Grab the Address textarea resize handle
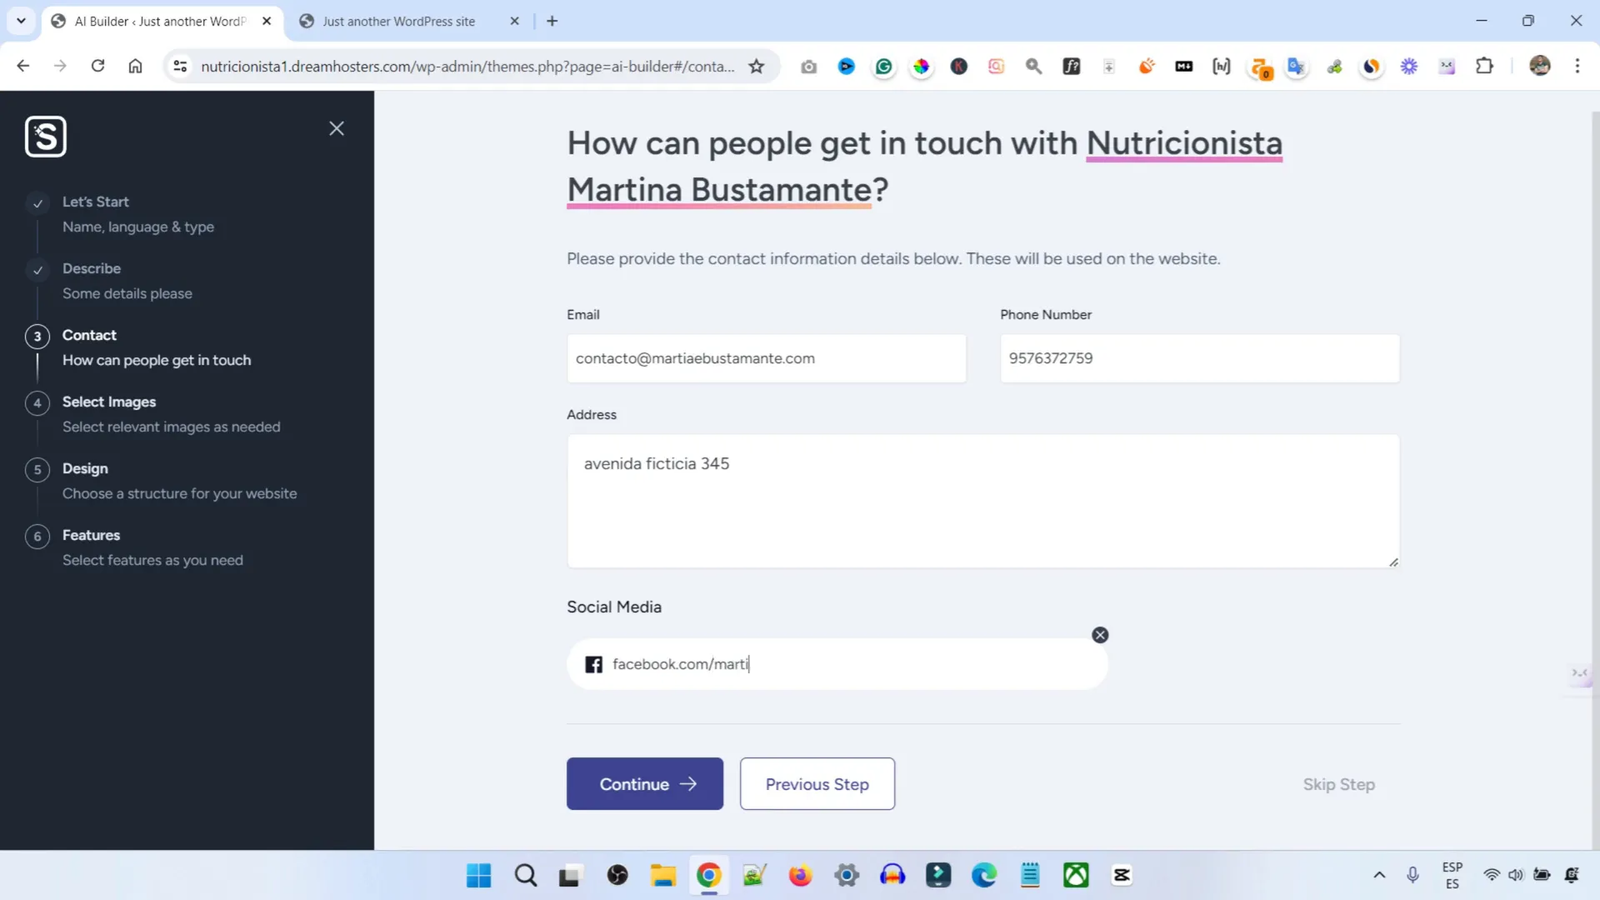 (1393, 562)
